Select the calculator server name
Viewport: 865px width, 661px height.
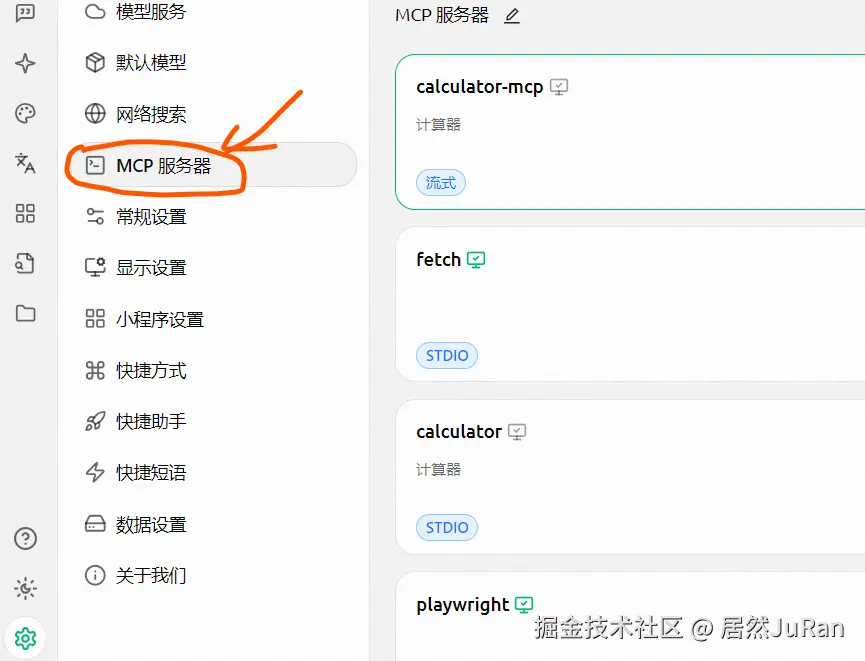459,431
